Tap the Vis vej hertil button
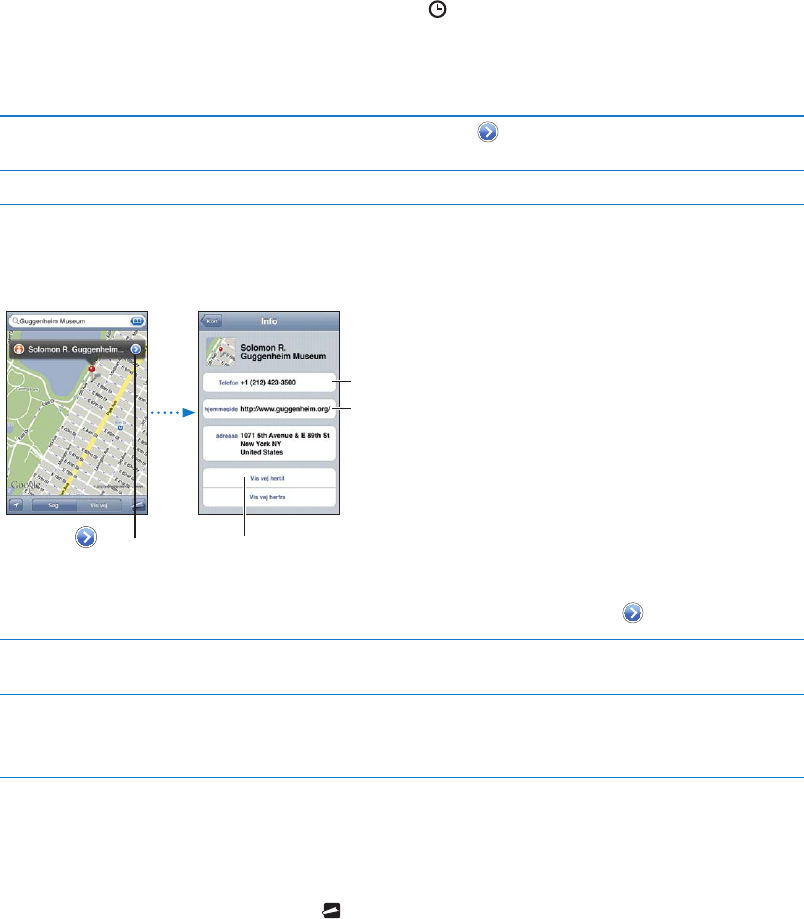Viewport: 804px width, 919px height. point(270,478)
